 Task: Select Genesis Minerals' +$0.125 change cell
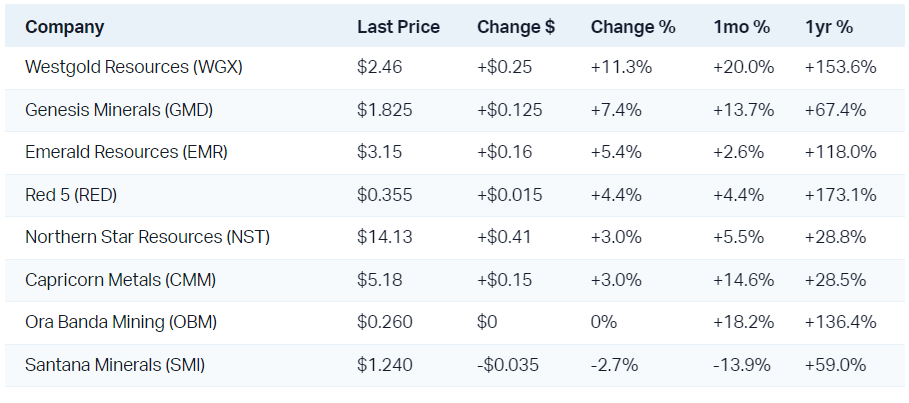510,110
